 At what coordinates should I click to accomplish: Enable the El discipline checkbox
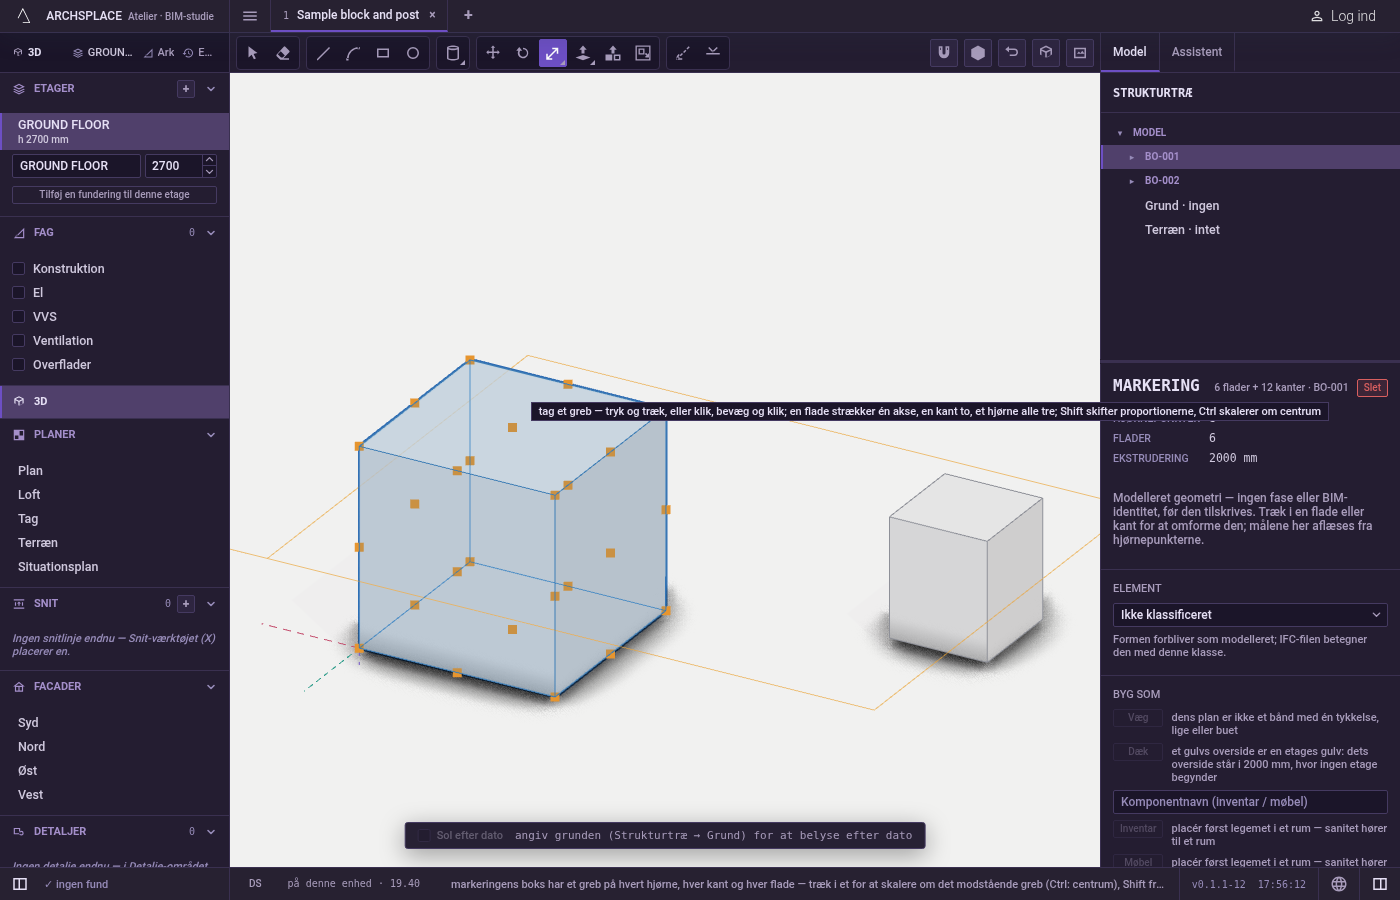[18, 293]
